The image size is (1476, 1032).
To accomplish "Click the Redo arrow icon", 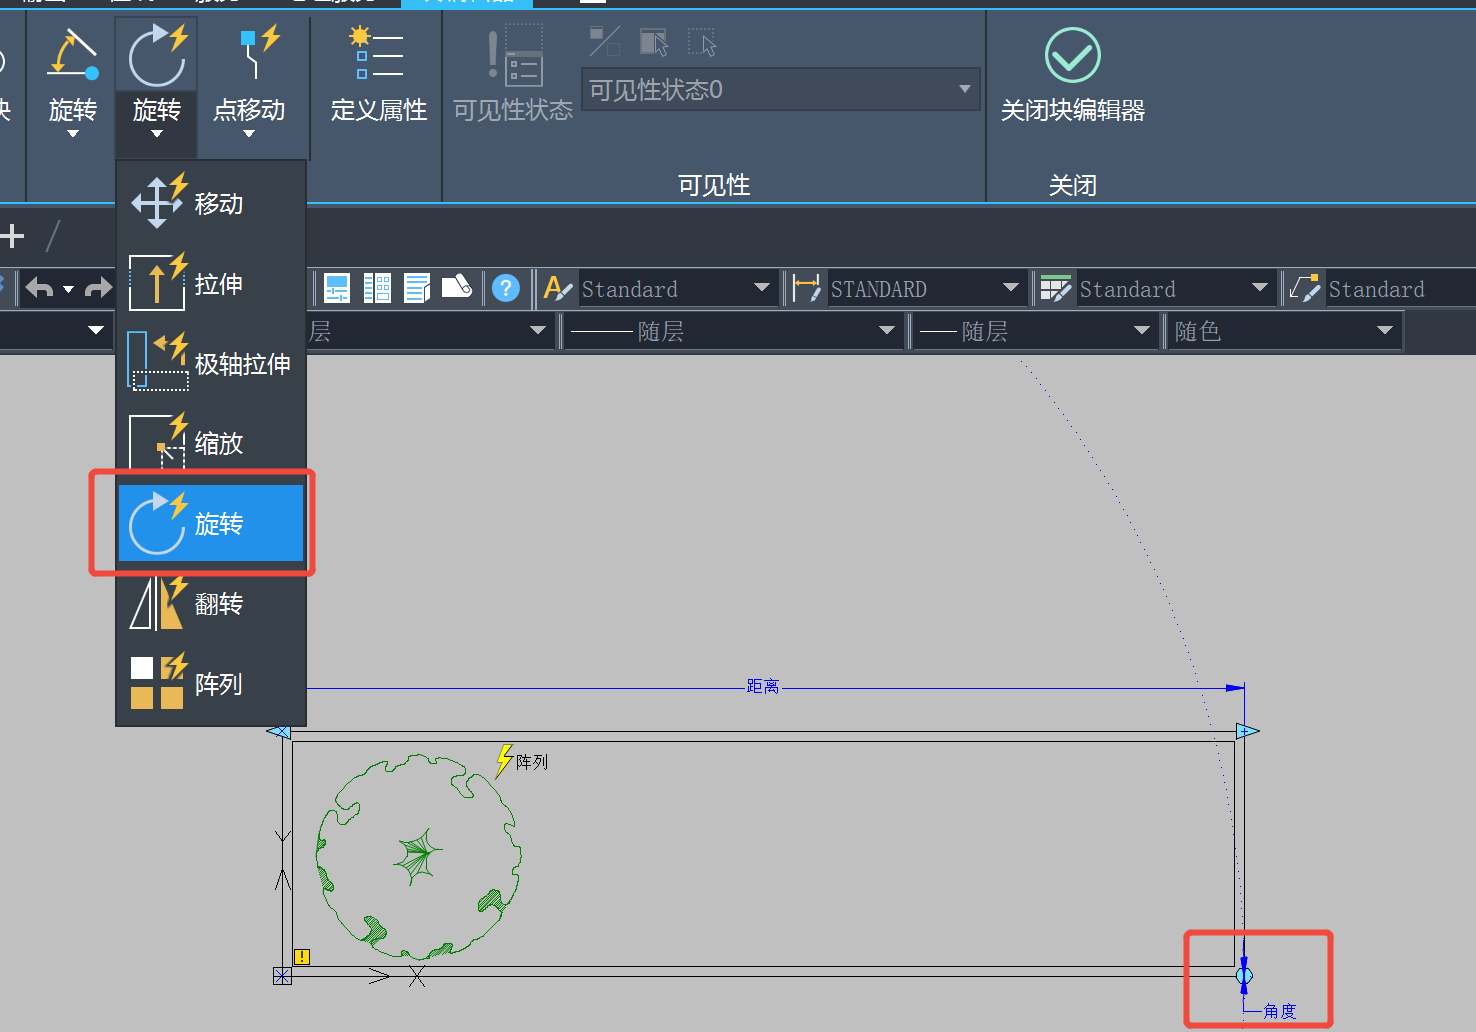I will (x=98, y=289).
